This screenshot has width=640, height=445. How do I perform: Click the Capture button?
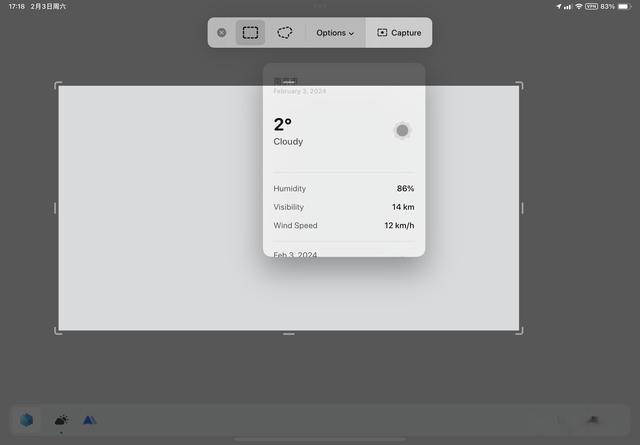point(399,33)
